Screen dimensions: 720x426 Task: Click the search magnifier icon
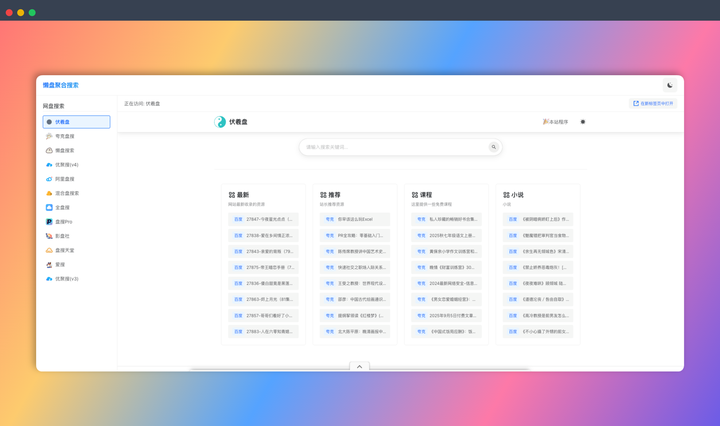[493, 147]
